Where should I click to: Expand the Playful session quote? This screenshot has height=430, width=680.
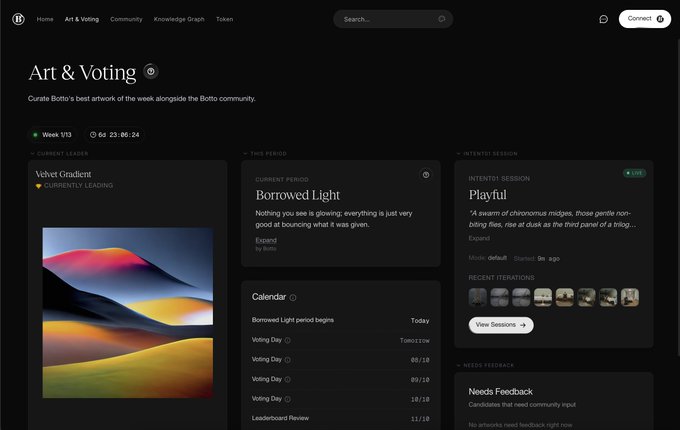(x=479, y=238)
